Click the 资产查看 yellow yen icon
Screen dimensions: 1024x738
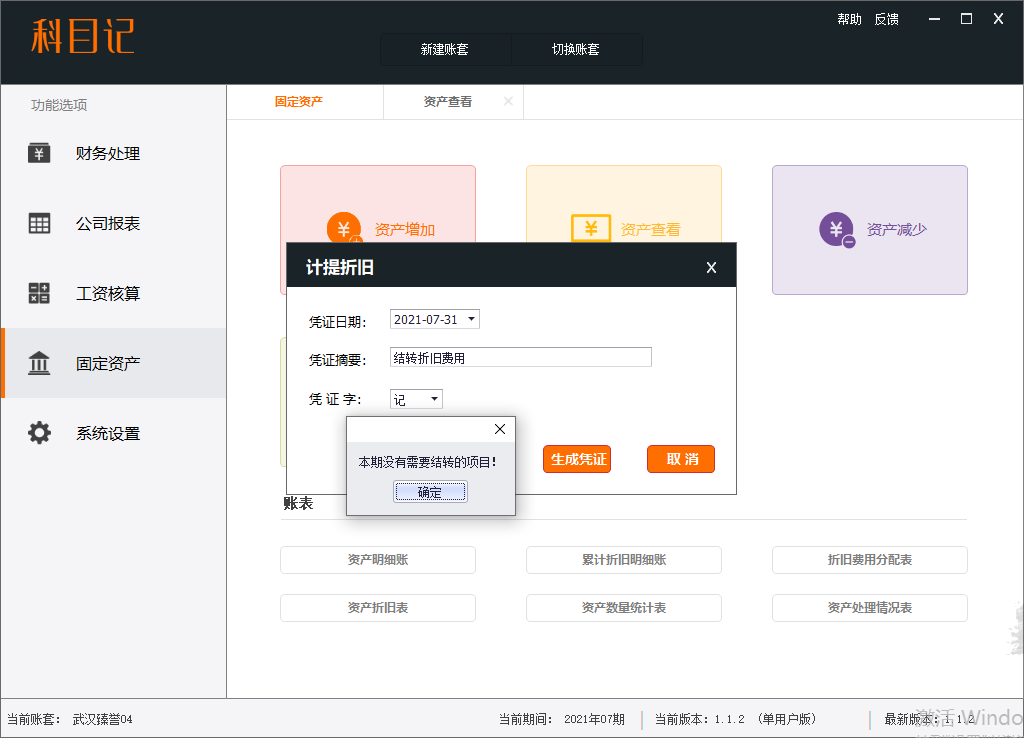(x=590, y=229)
